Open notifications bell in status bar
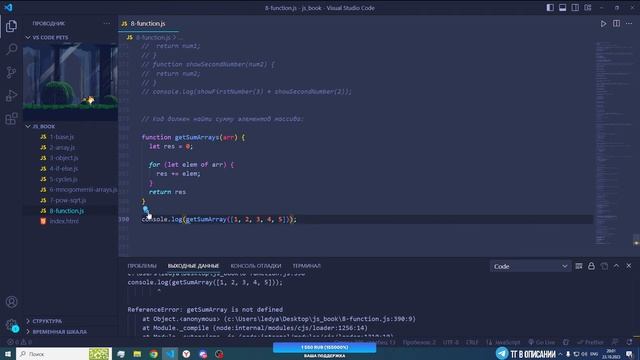This screenshot has height=360, width=640. tap(629, 342)
